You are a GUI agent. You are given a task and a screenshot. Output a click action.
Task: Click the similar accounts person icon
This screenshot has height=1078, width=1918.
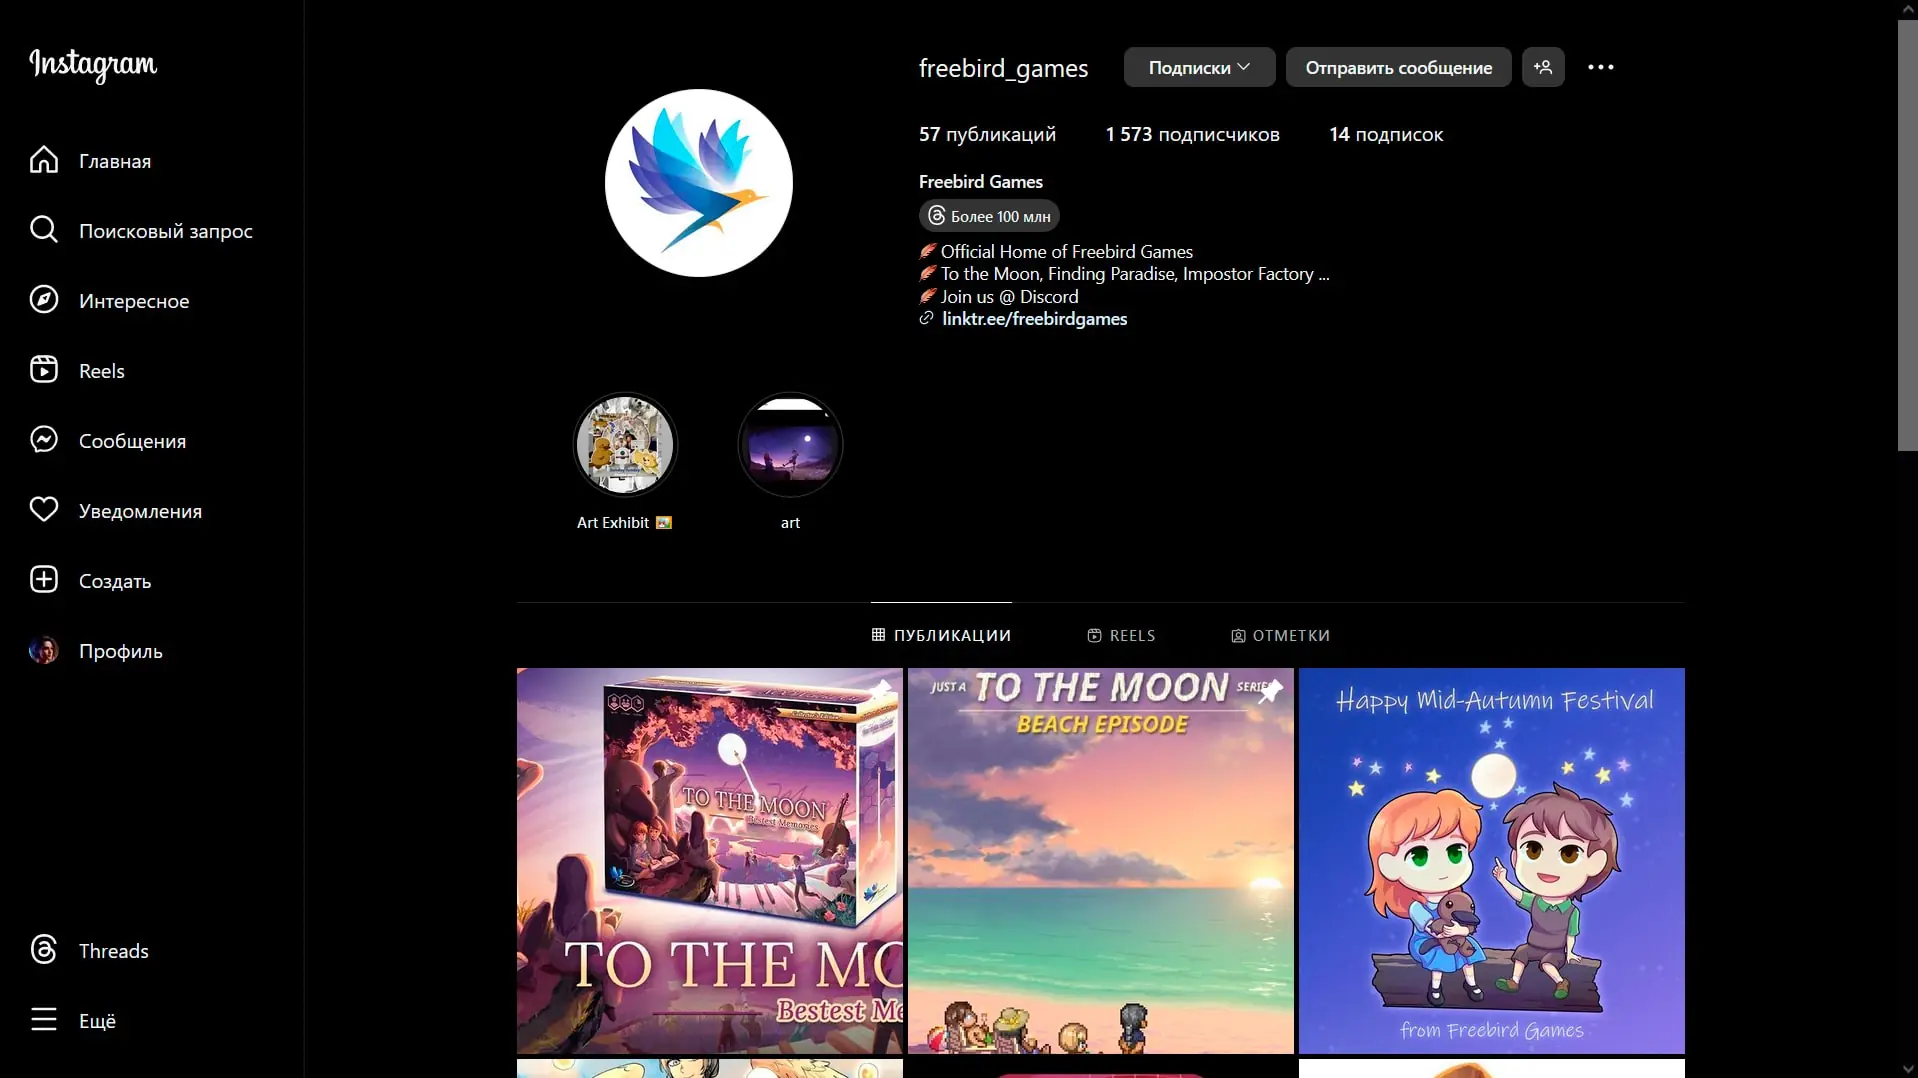coord(1542,67)
